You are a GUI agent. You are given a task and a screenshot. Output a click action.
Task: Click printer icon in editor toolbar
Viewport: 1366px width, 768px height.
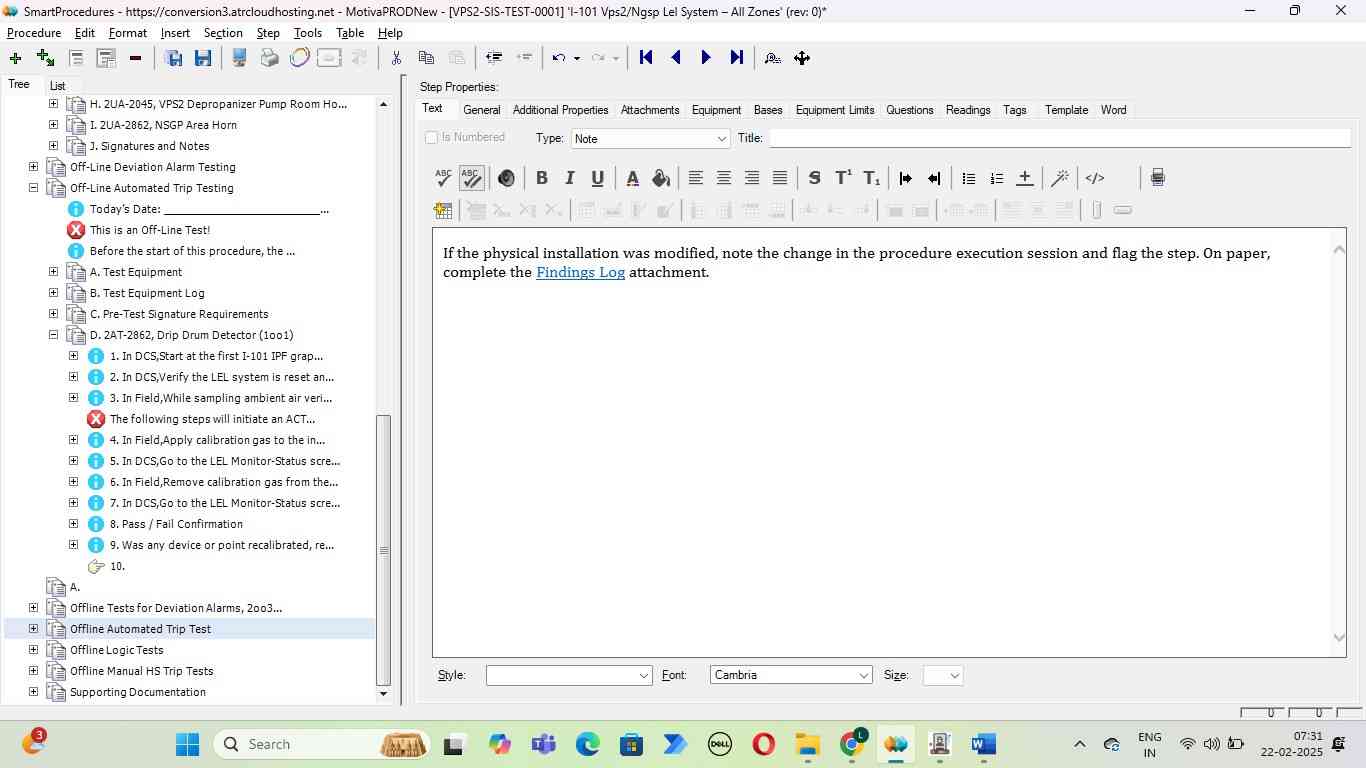click(1157, 178)
